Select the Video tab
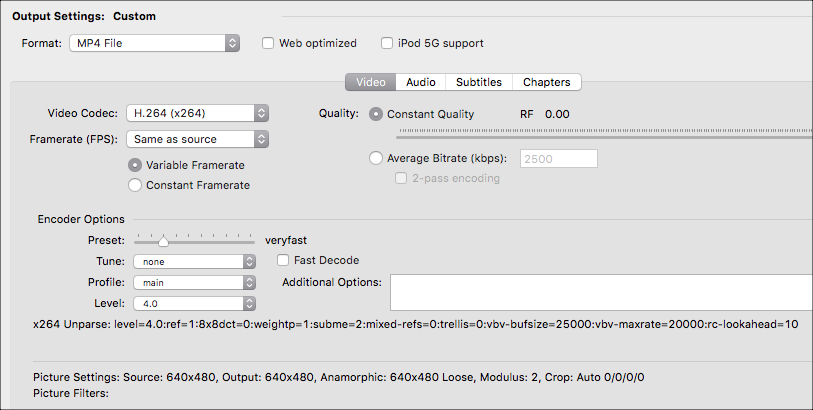The image size is (813, 410). click(x=371, y=82)
